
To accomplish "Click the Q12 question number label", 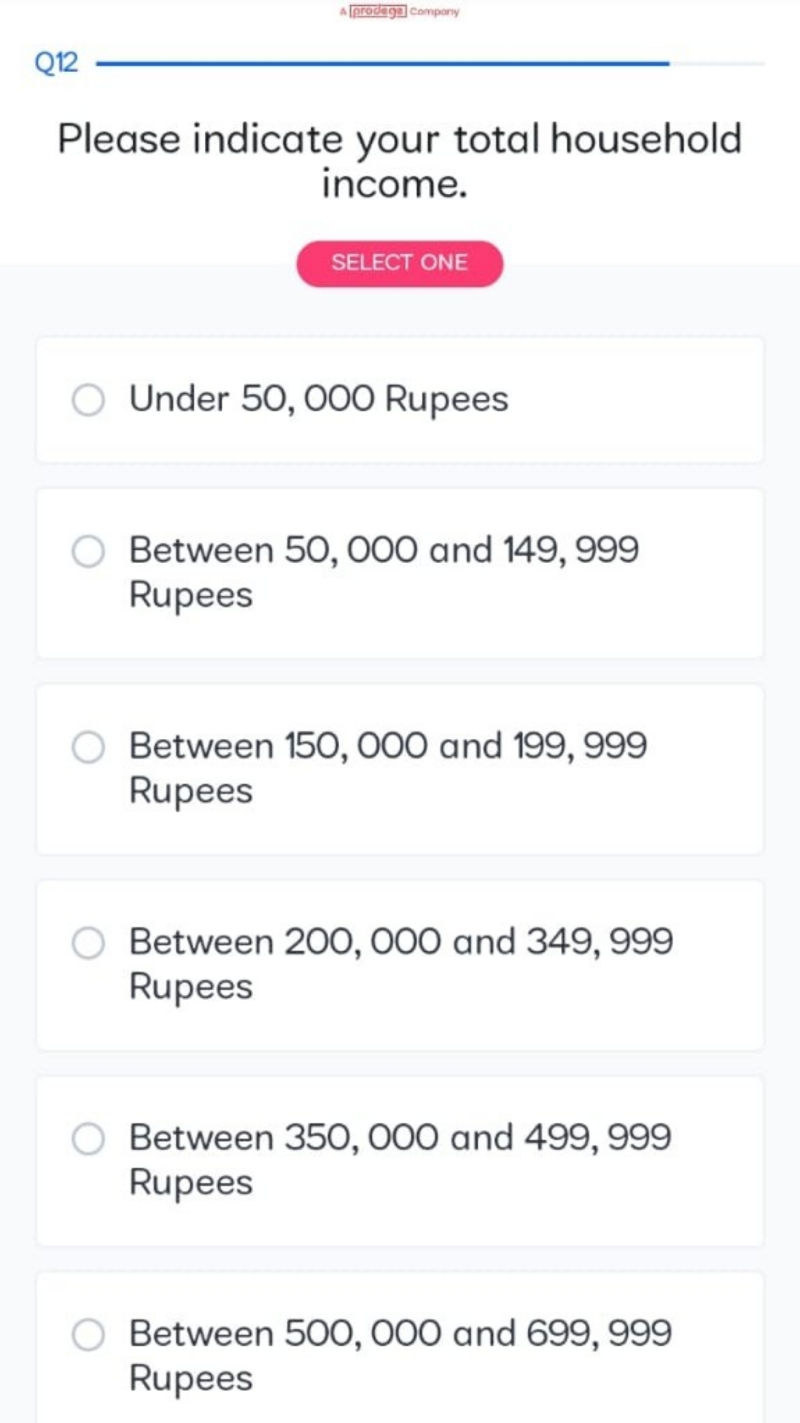I will (x=56, y=64).
